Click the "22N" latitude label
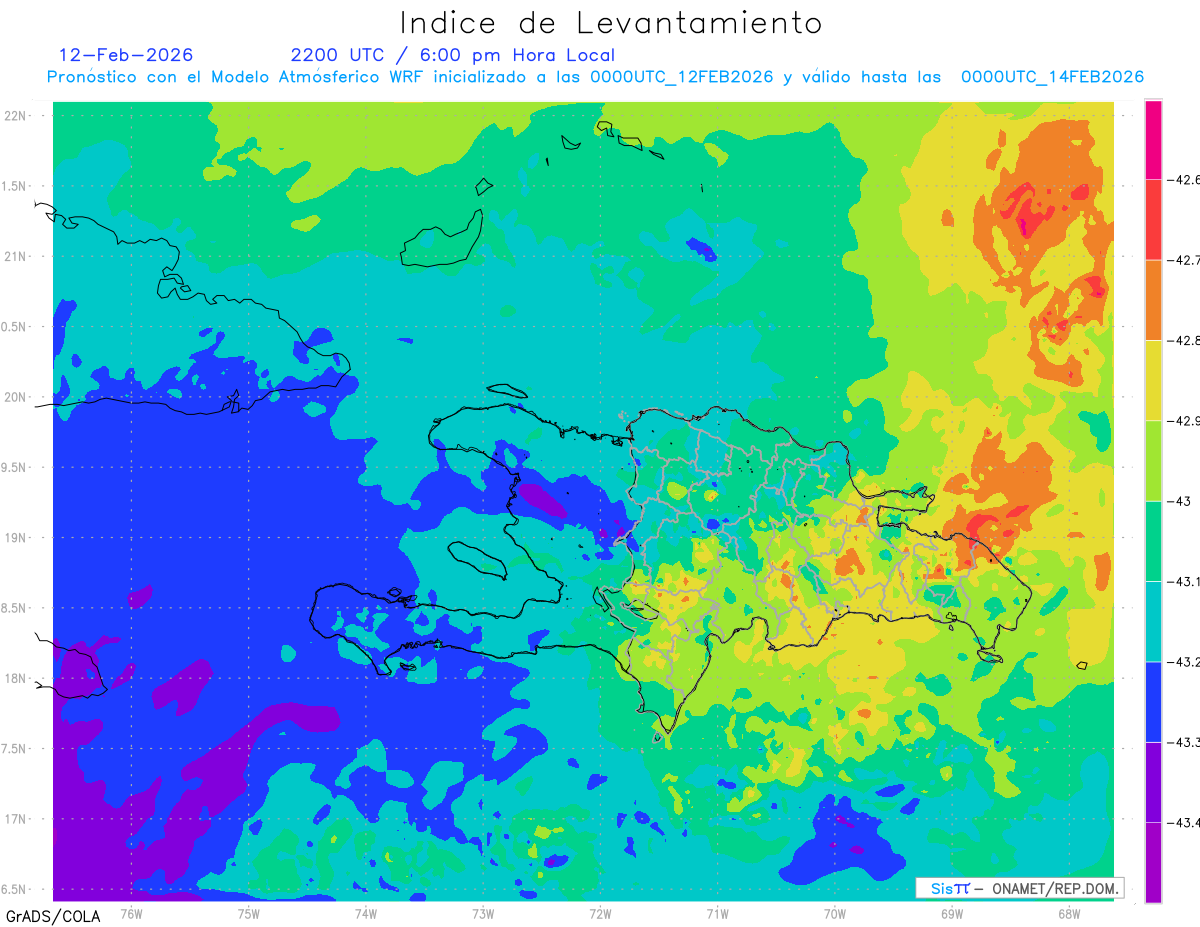 coord(16,116)
